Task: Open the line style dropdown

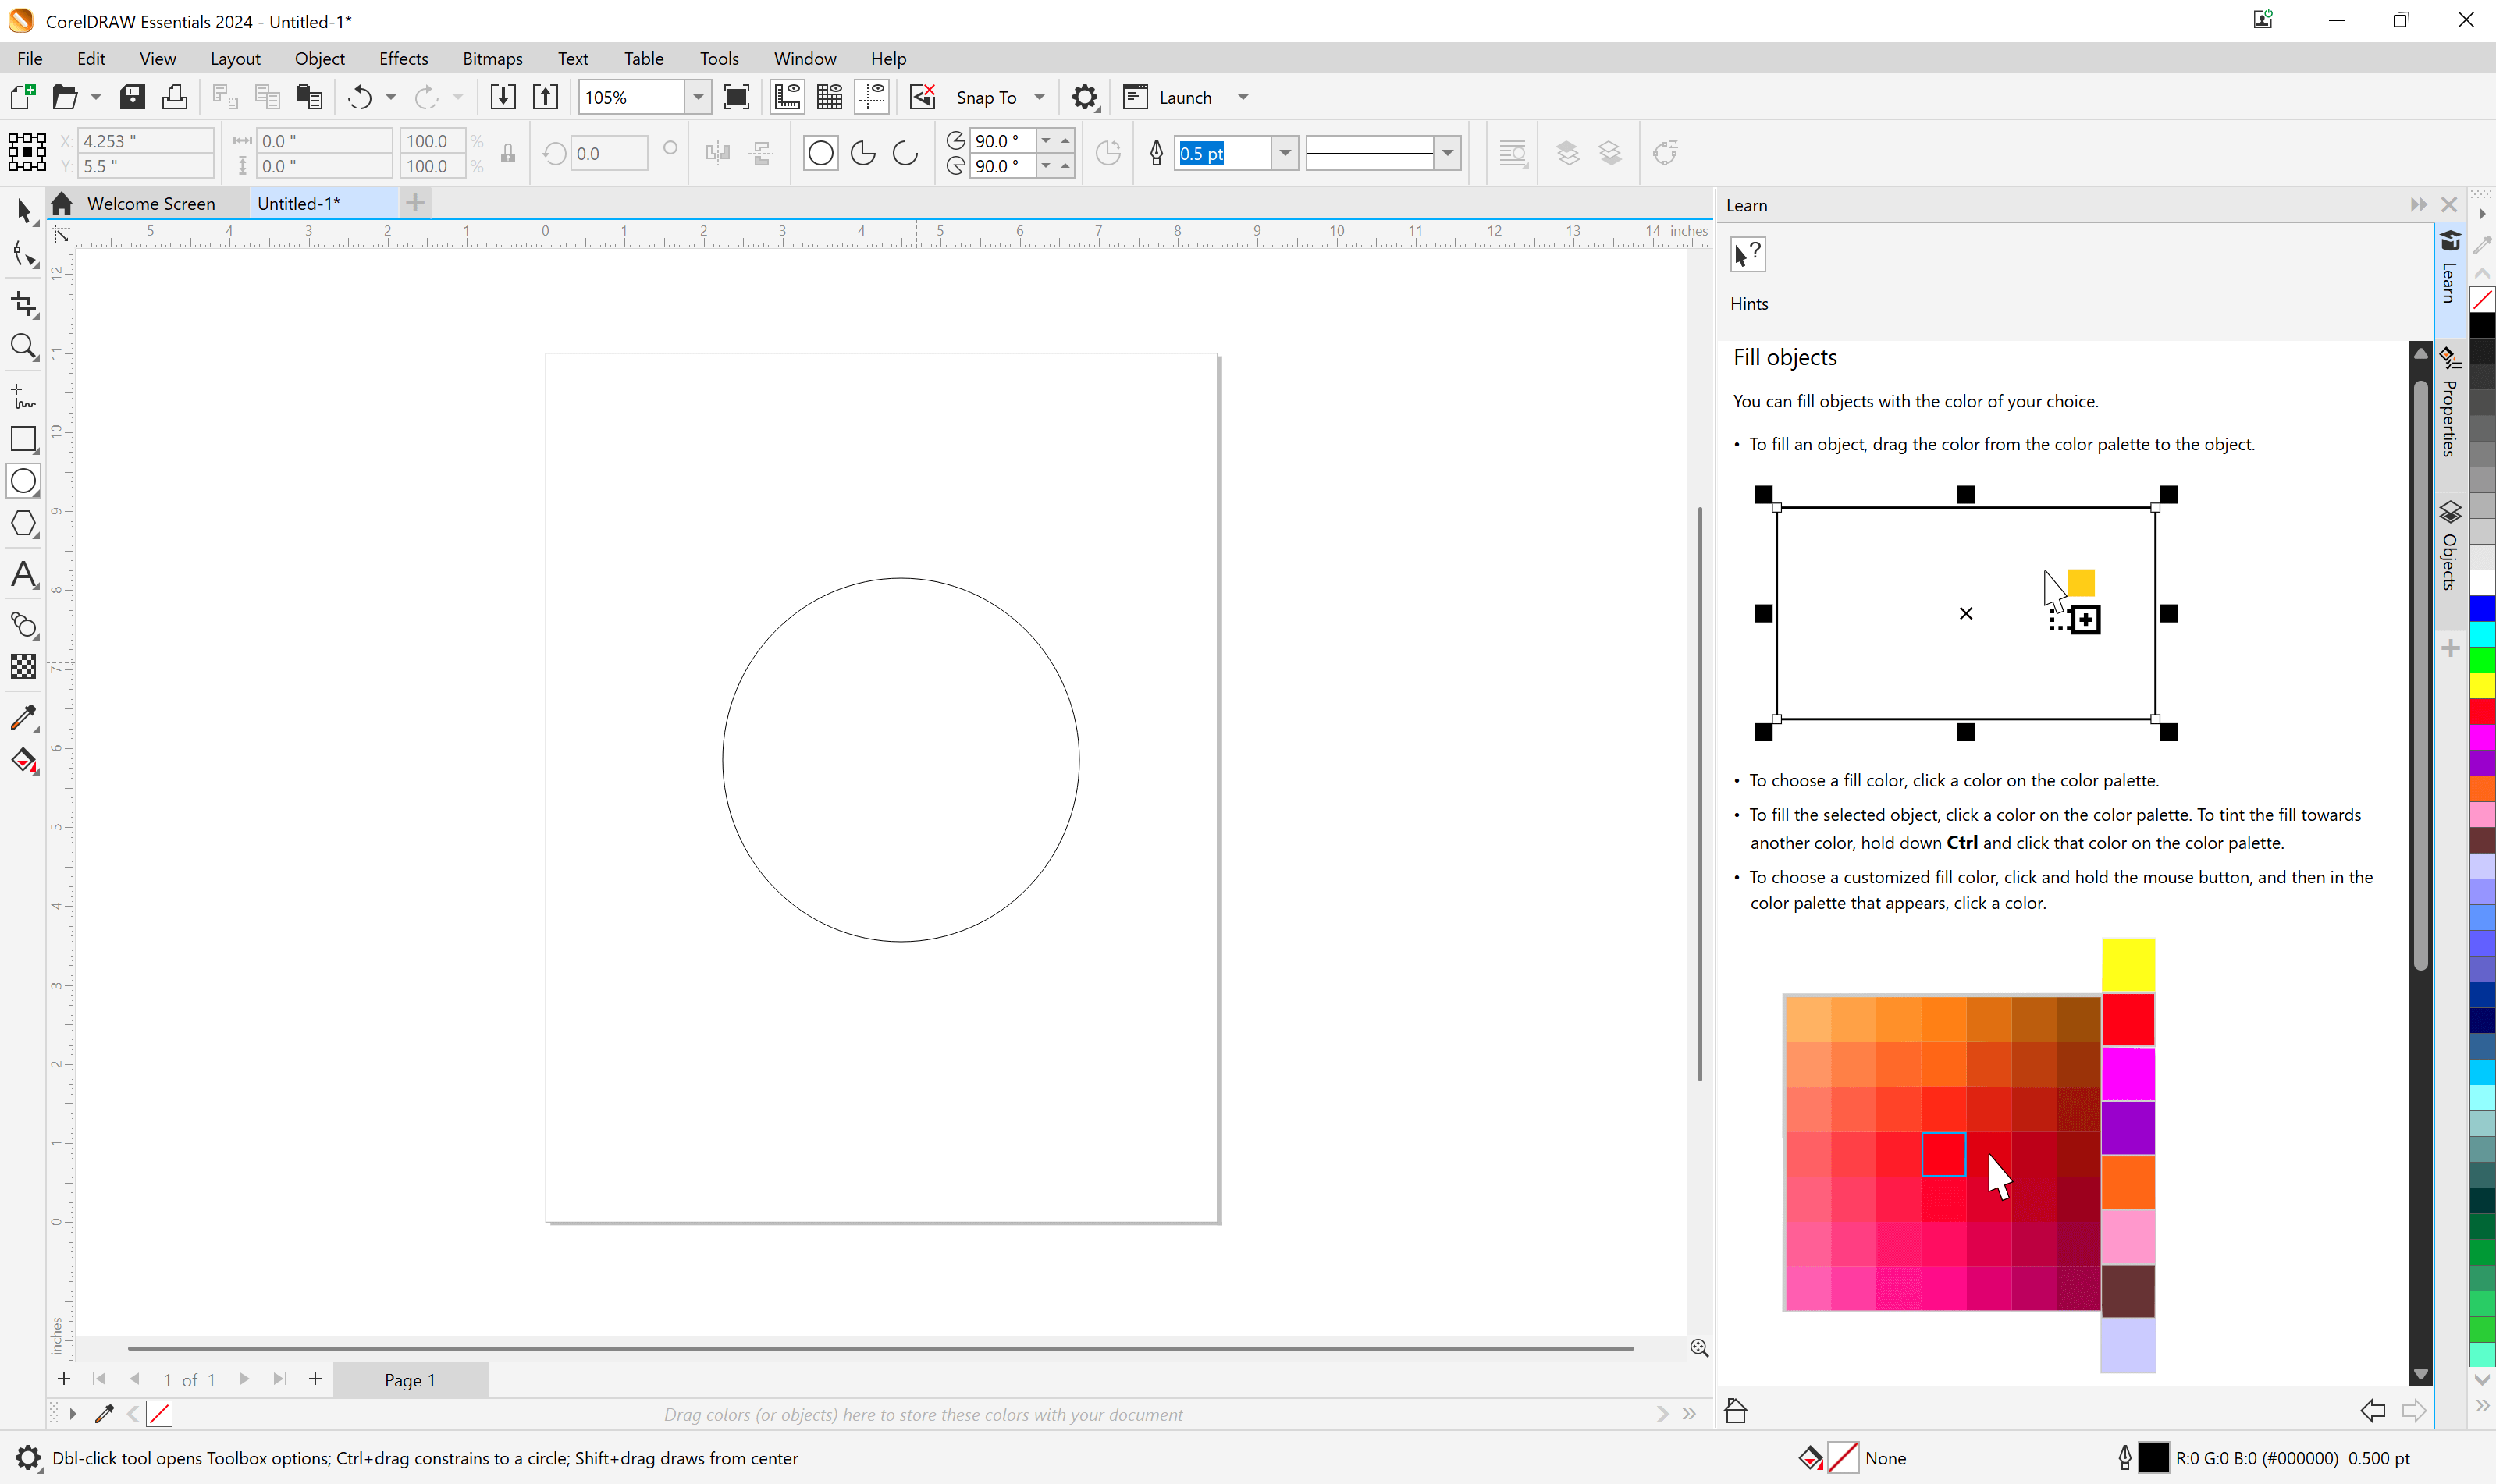Action: click(x=1448, y=152)
